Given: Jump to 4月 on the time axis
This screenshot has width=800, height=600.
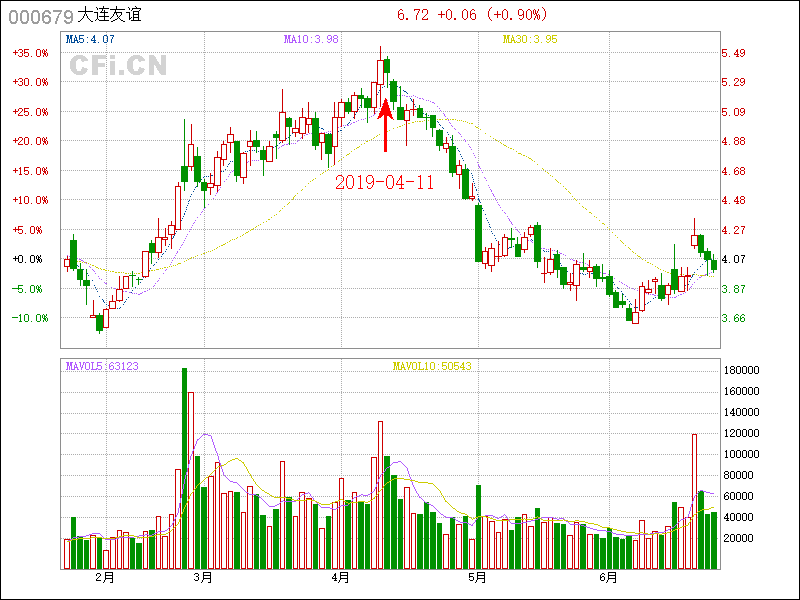Looking at the screenshot, I should 340,577.
